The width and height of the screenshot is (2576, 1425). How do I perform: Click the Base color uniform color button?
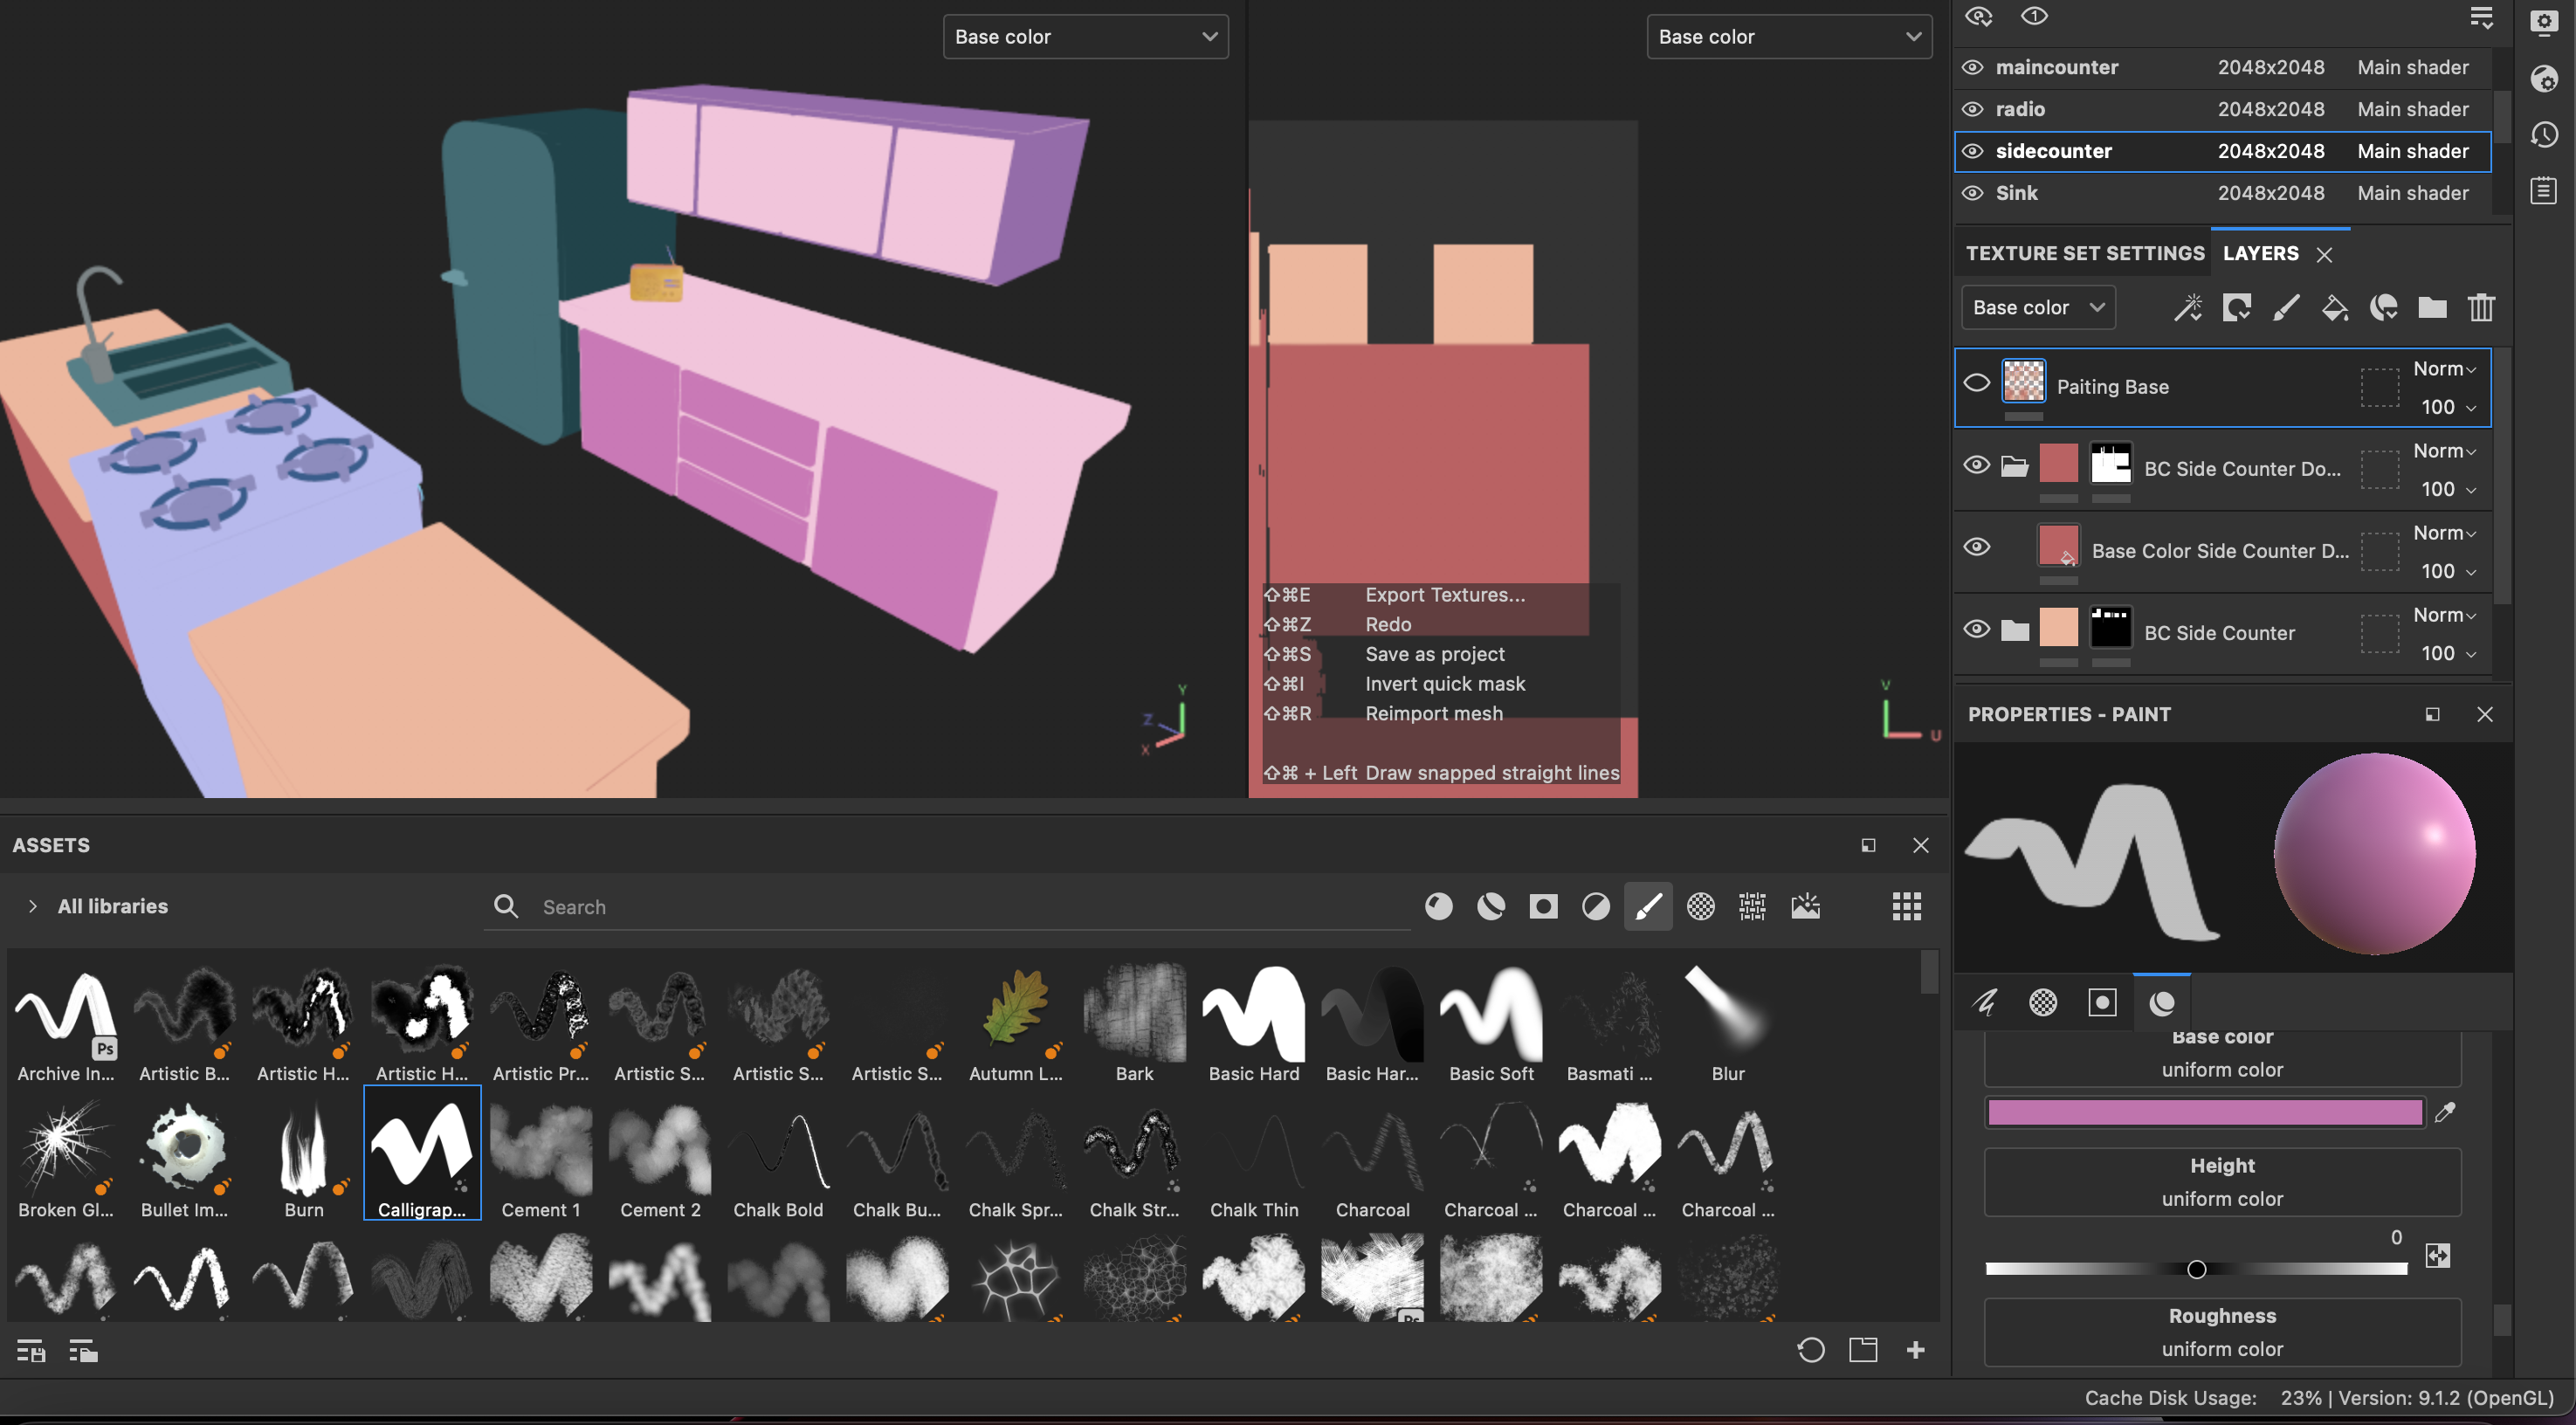click(2221, 1069)
